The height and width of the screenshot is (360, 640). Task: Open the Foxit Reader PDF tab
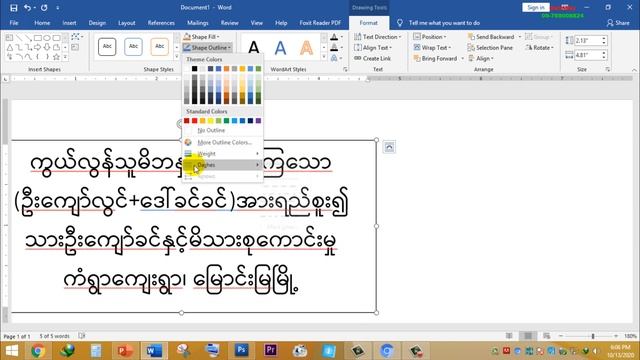[320, 23]
